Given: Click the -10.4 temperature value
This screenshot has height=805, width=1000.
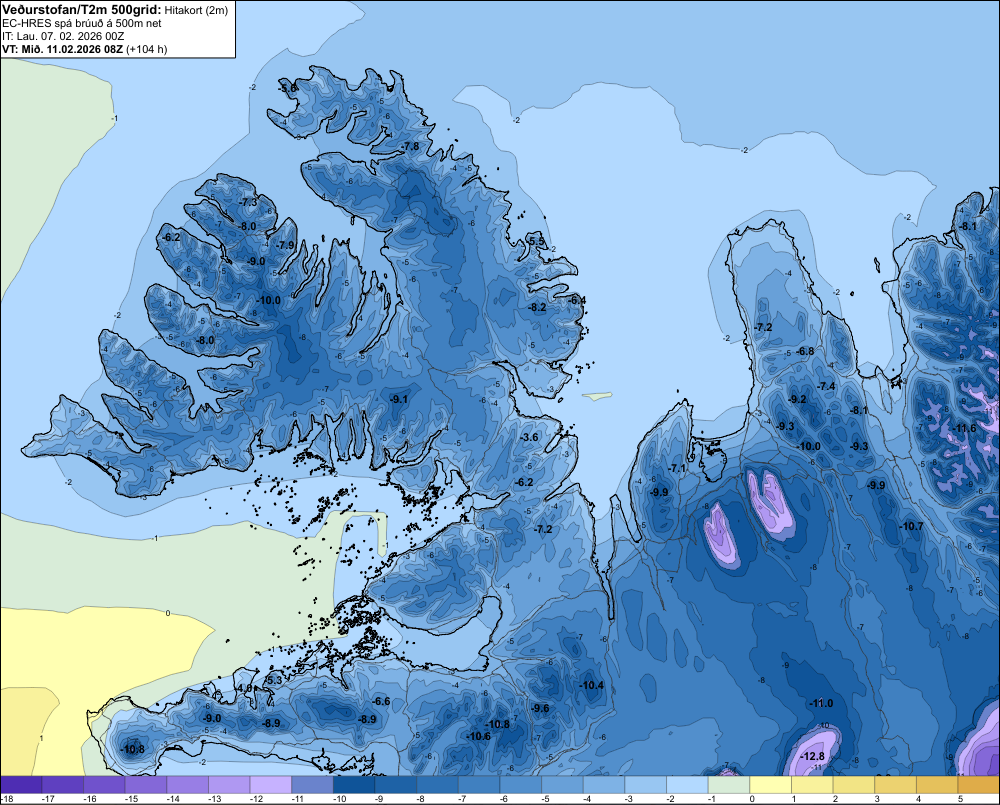Looking at the screenshot, I should 591,685.
